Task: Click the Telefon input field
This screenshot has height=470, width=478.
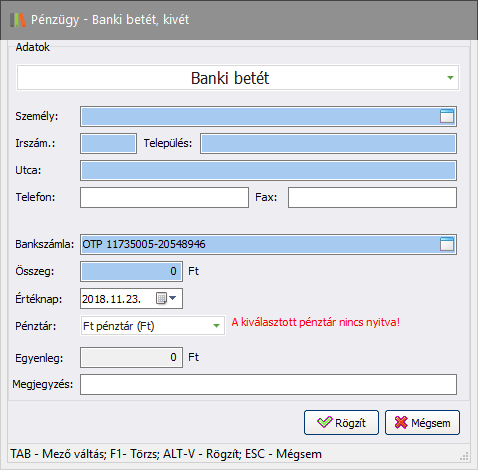Action: coord(164,197)
